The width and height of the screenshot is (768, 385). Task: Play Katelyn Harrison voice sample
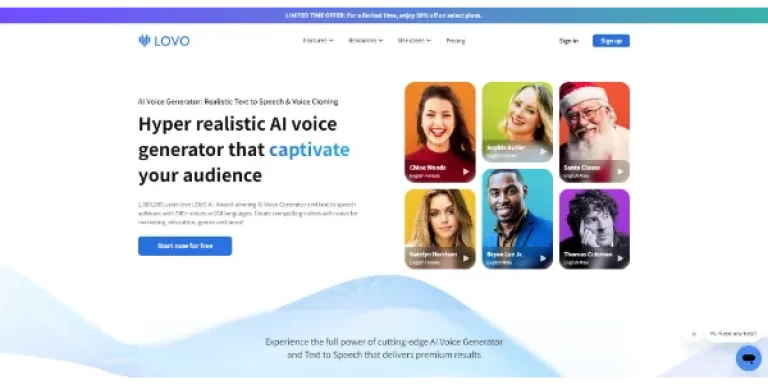[466, 258]
